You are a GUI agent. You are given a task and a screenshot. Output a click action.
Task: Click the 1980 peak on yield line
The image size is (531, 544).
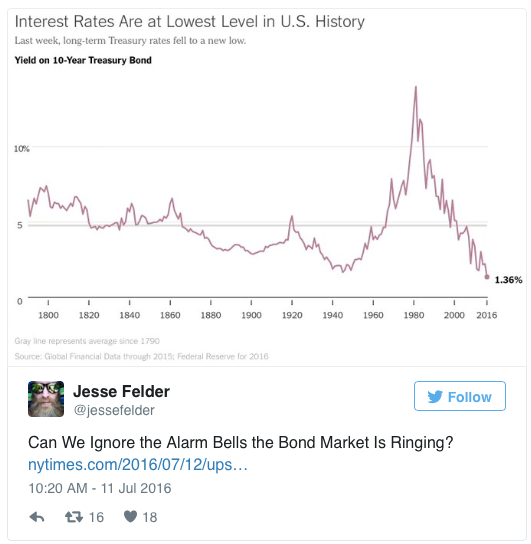coord(416,87)
